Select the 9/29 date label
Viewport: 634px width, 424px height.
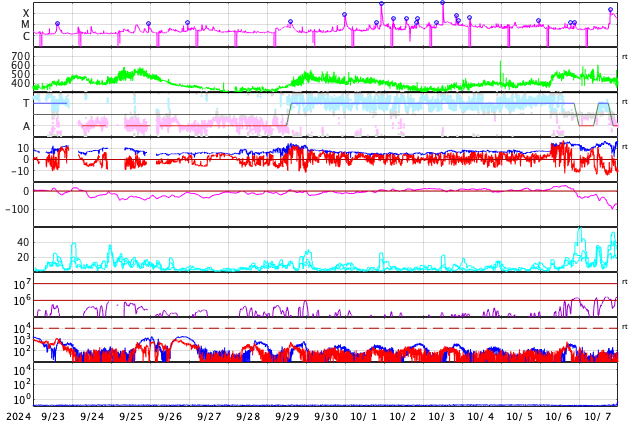tap(287, 417)
